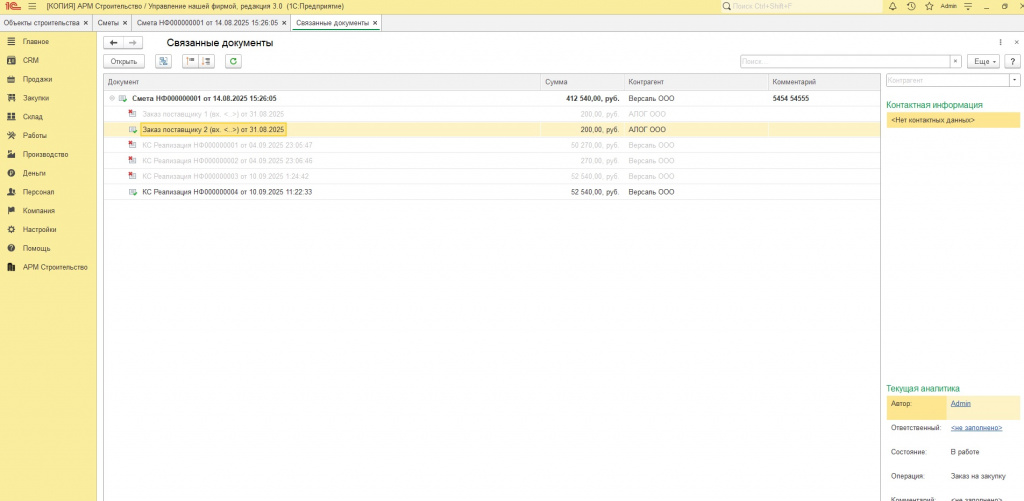
Task: Open the Персонал section
Action: [38, 192]
